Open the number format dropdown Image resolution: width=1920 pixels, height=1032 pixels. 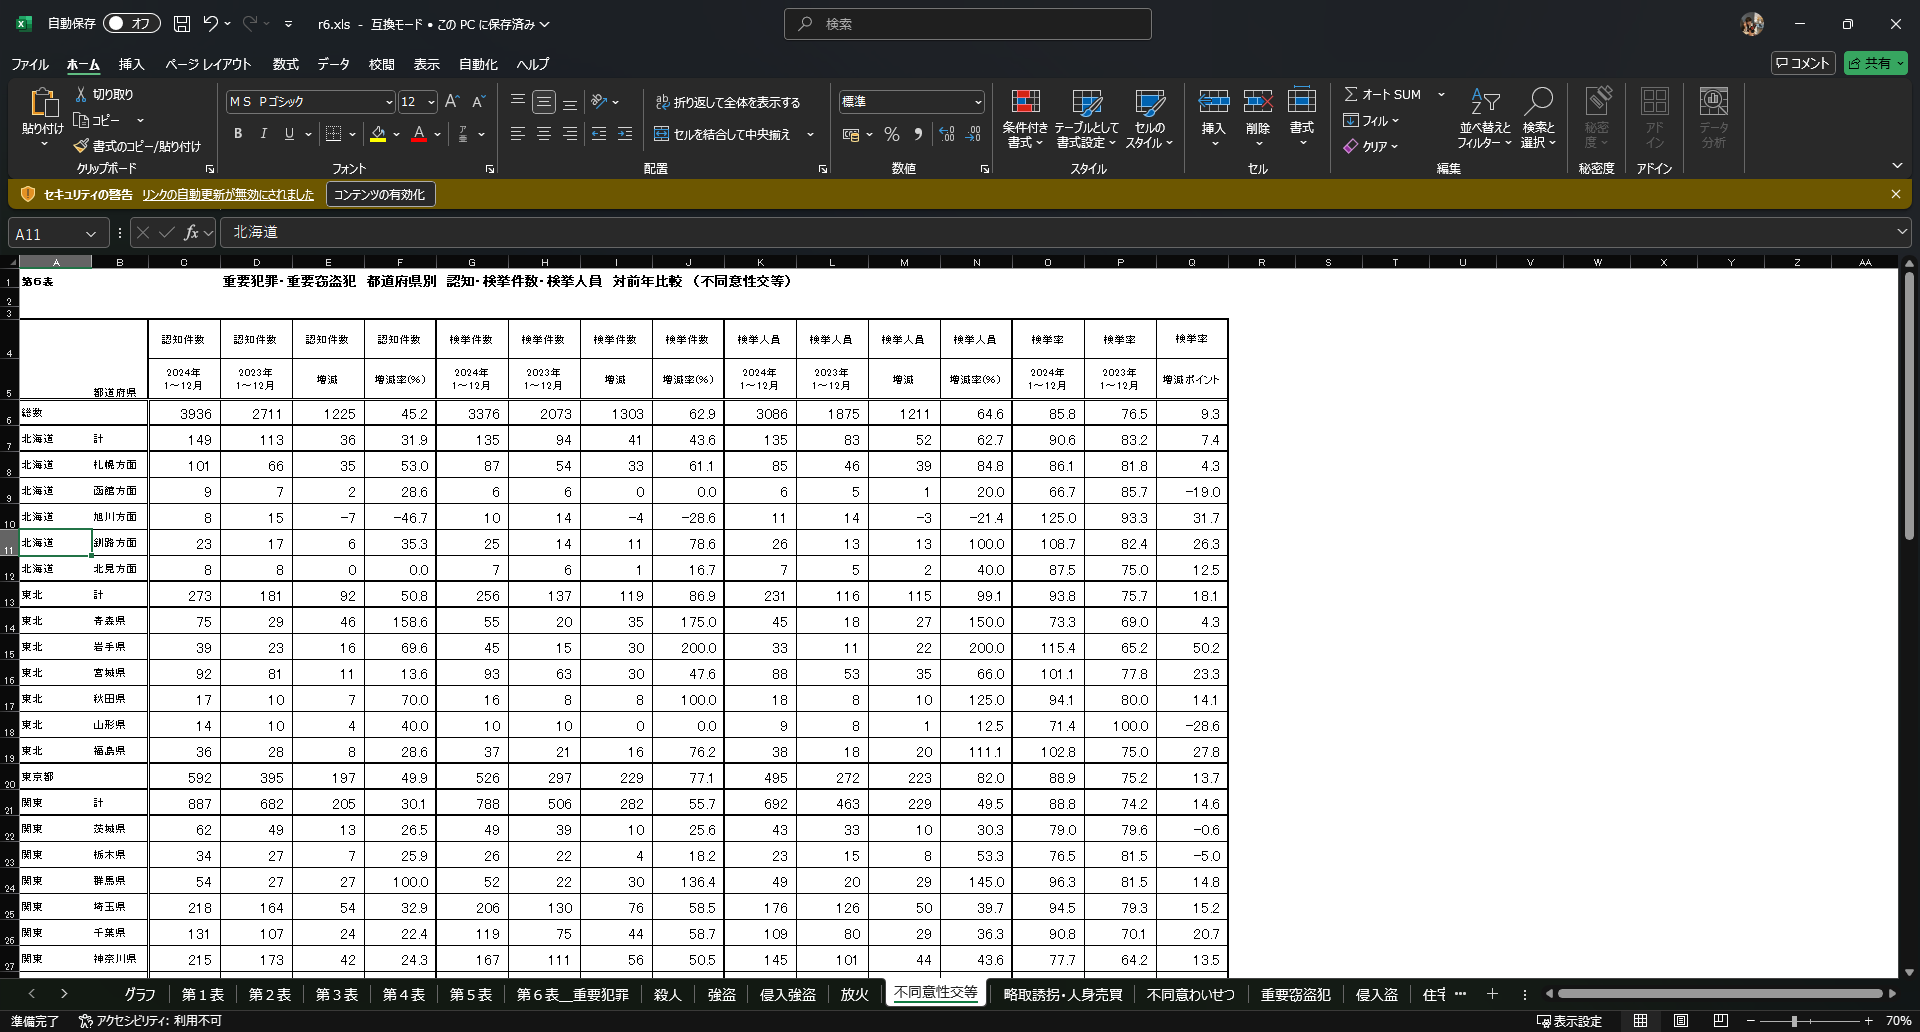tap(978, 102)
